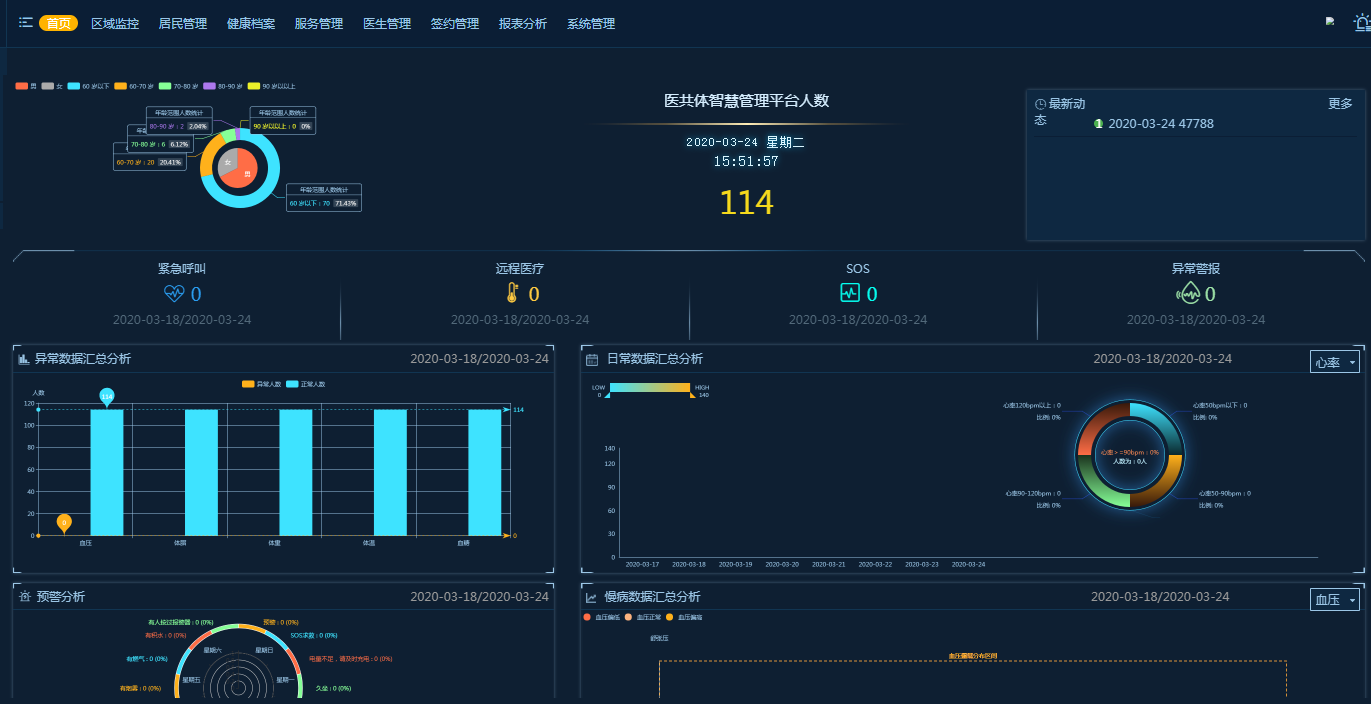Image resolution: width=1371 pixels, height=704 pixels.
Task: Open the 居民管理 menu
Action: [x=183, y=23]
